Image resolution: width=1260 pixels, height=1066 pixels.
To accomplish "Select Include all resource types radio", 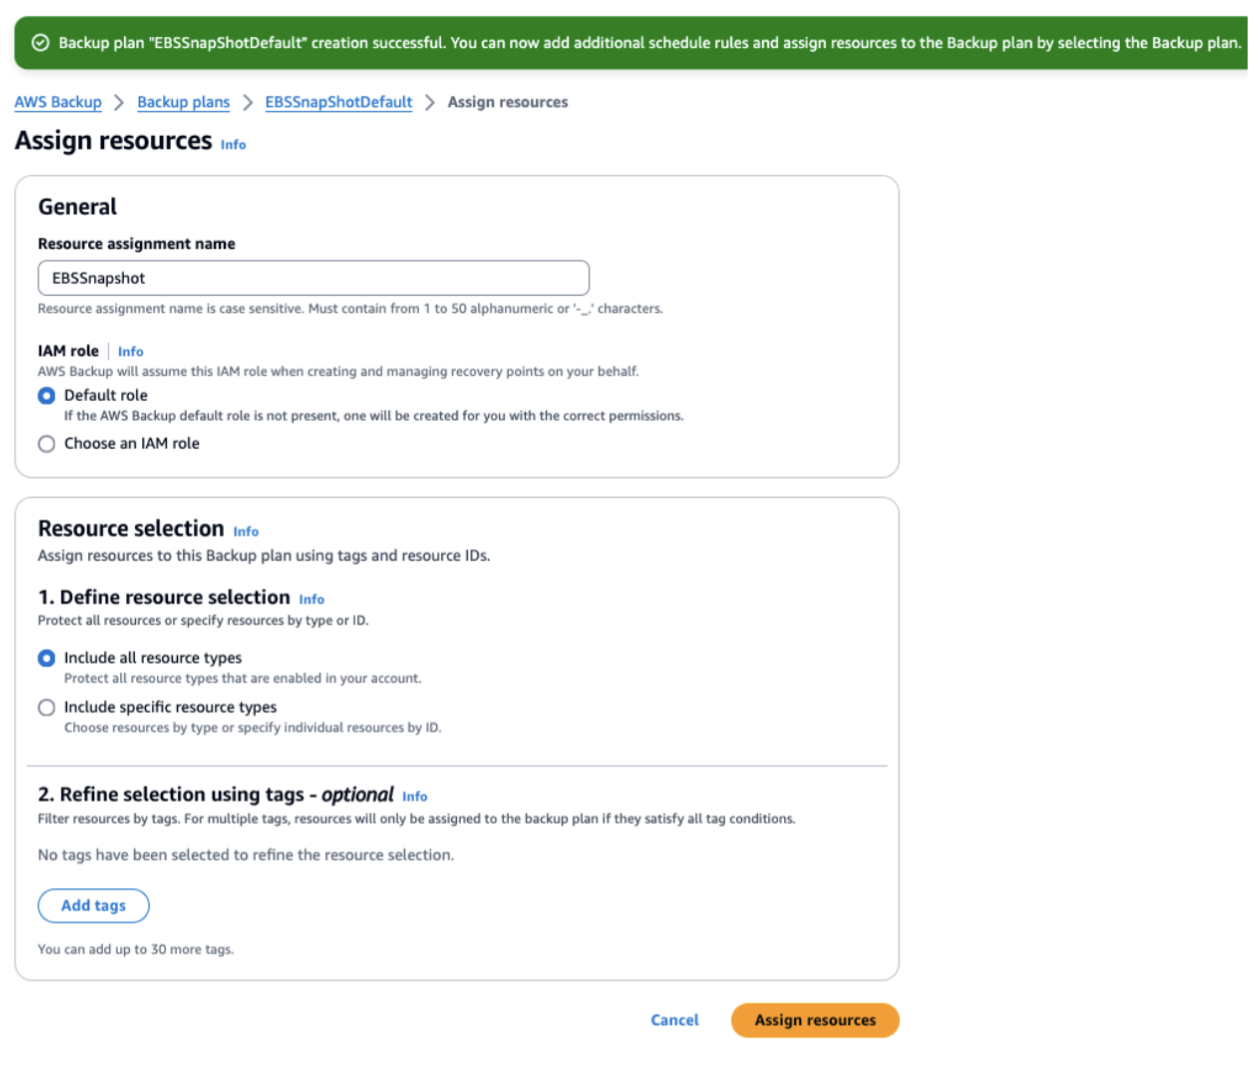I will [x=46, y=658].
